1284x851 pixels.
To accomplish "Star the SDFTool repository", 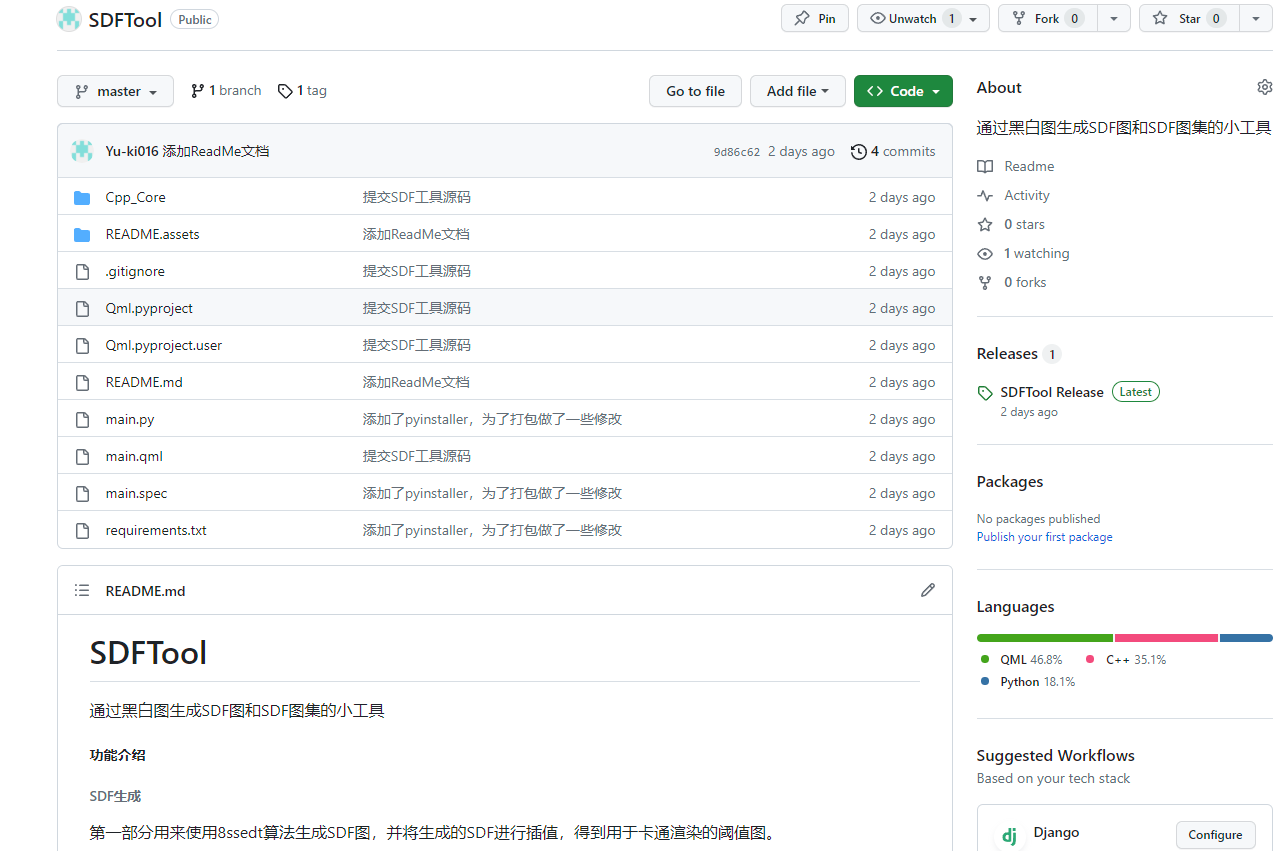I will (1187, 17).
